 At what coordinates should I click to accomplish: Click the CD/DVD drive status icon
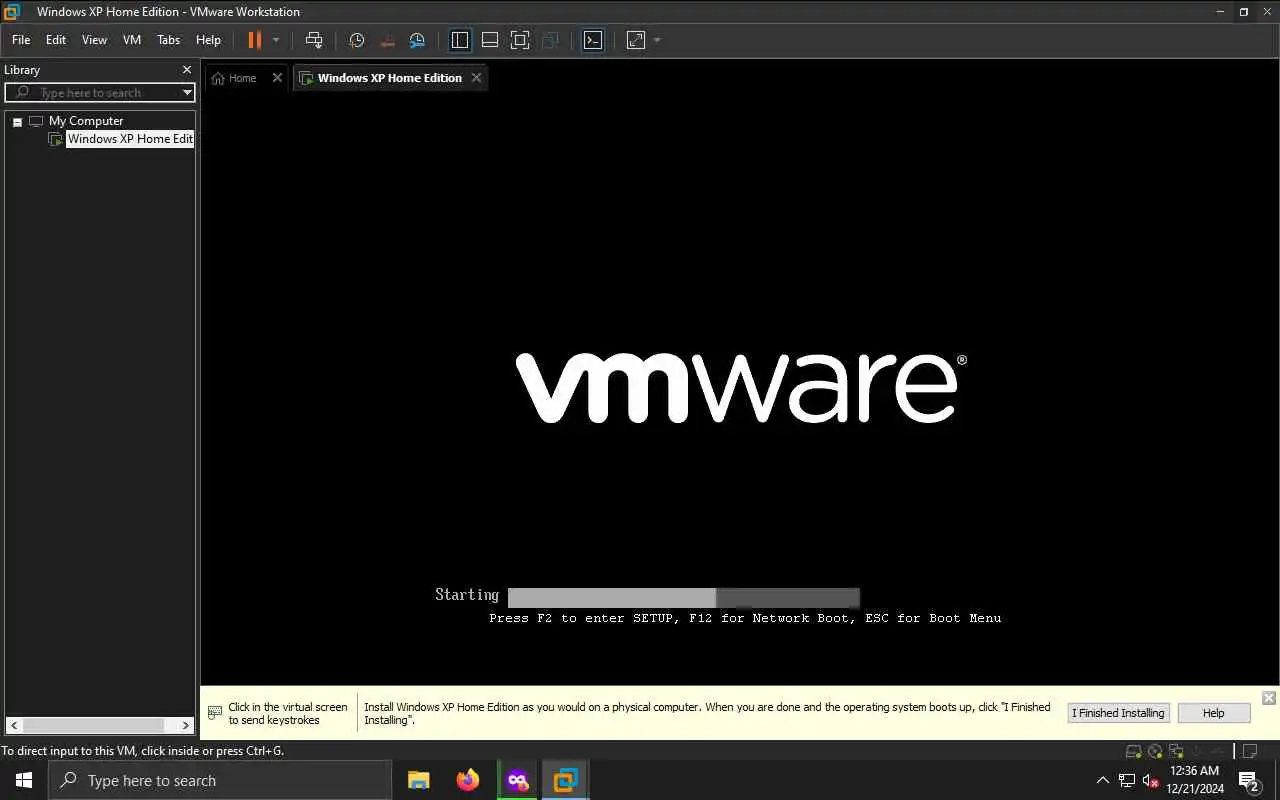coord(1155,752)
